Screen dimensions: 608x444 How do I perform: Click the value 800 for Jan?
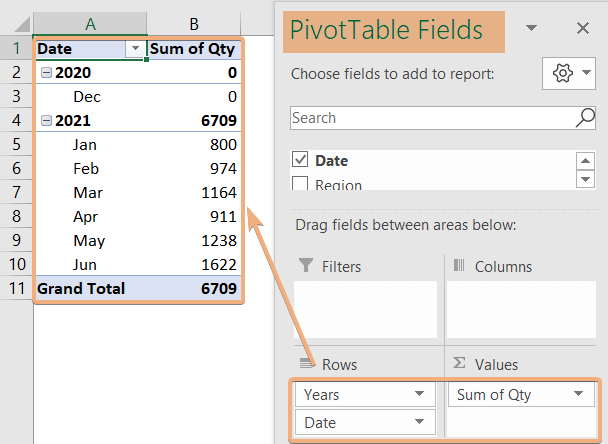click(223, 145)
